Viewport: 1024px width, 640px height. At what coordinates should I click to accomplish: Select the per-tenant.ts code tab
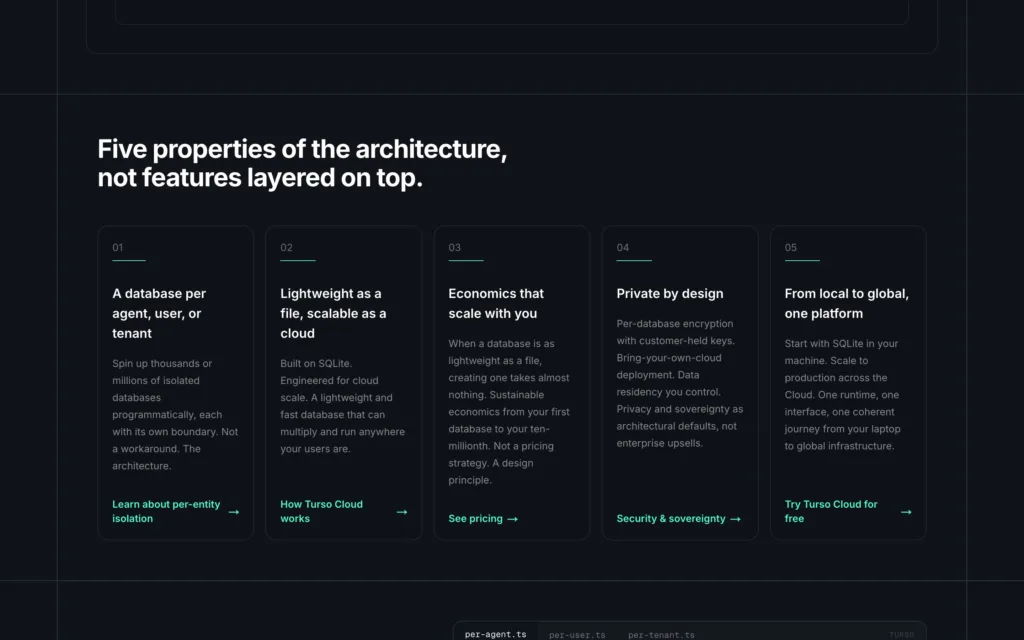661,635
